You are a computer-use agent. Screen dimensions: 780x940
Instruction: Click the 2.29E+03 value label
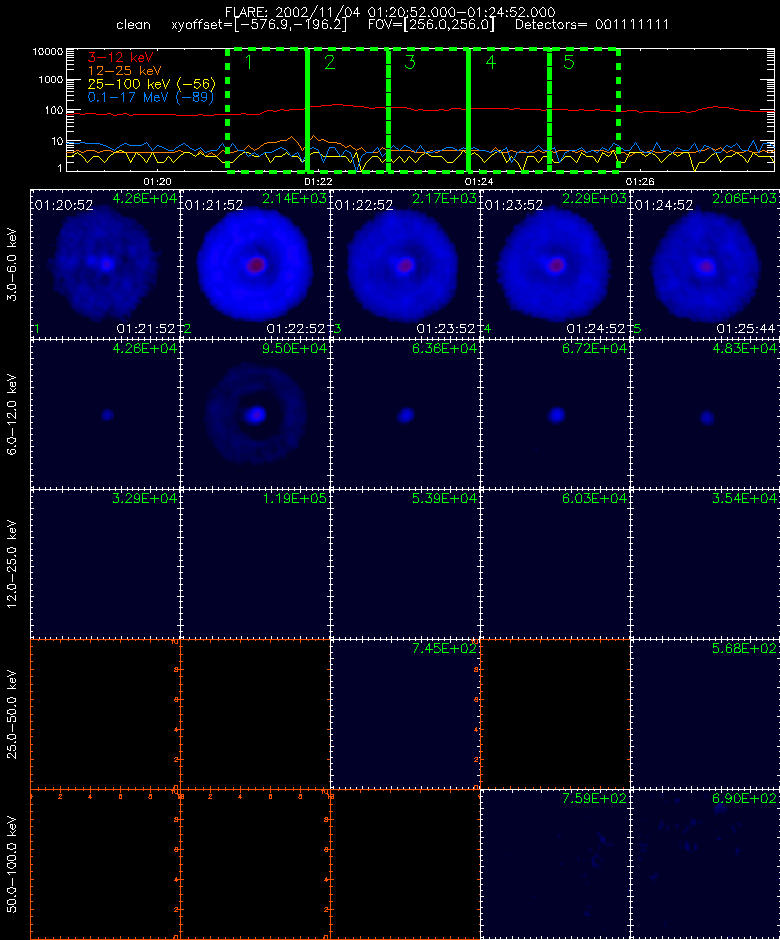tap(594, 198)
